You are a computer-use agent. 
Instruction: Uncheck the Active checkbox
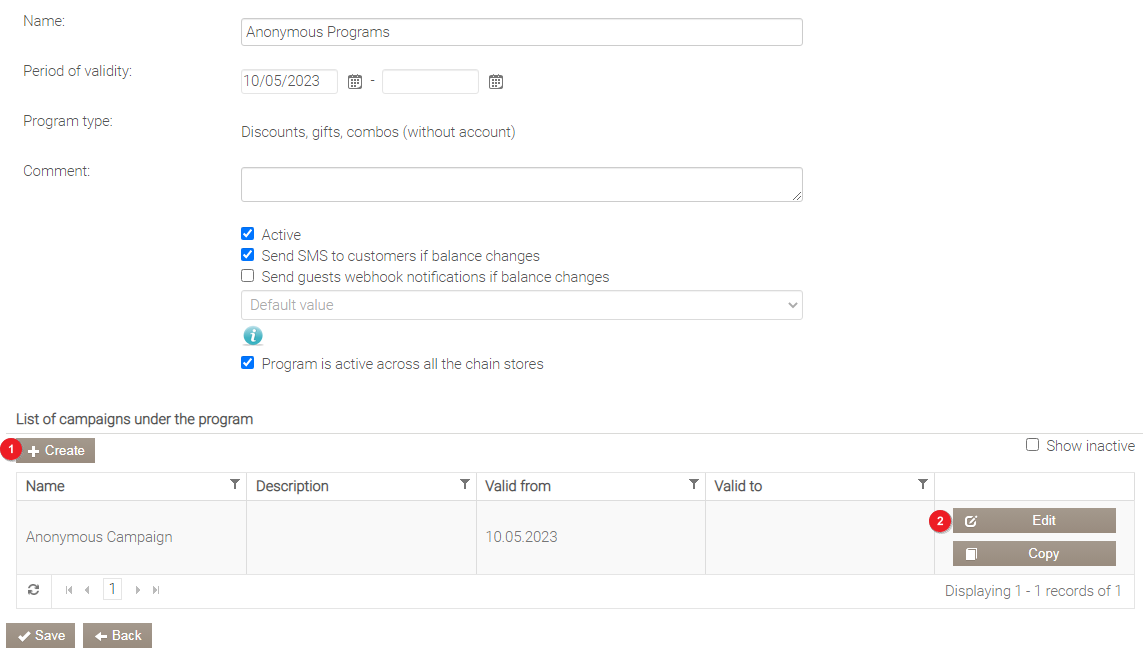(x=248, y=234)
